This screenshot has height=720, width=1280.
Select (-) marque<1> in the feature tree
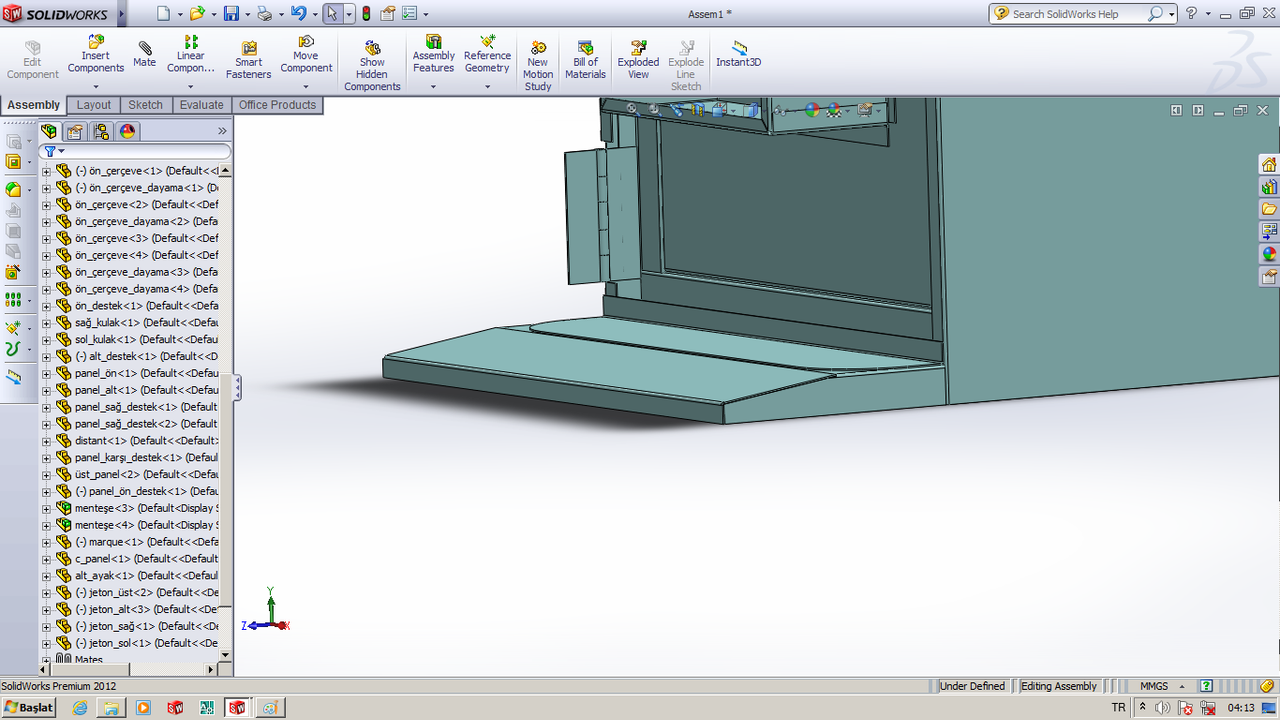(x=146, y=542)
